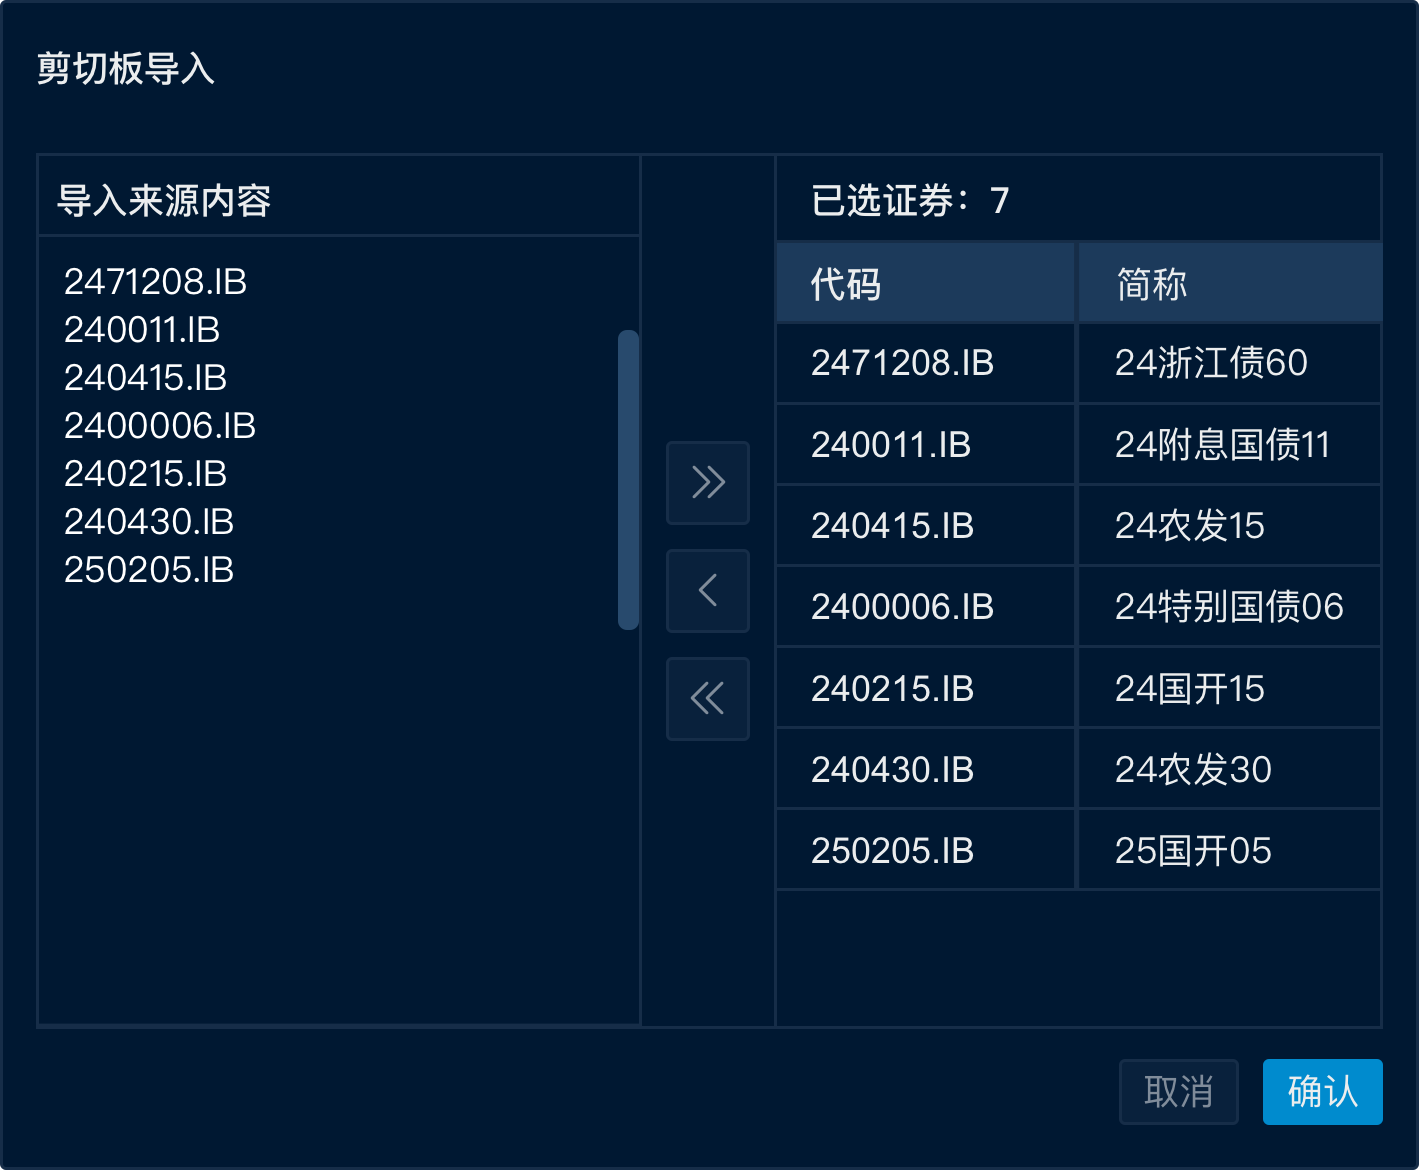Select 240011.IB from the source content list
1419x1170 pixels.
[x=142, y=330]
